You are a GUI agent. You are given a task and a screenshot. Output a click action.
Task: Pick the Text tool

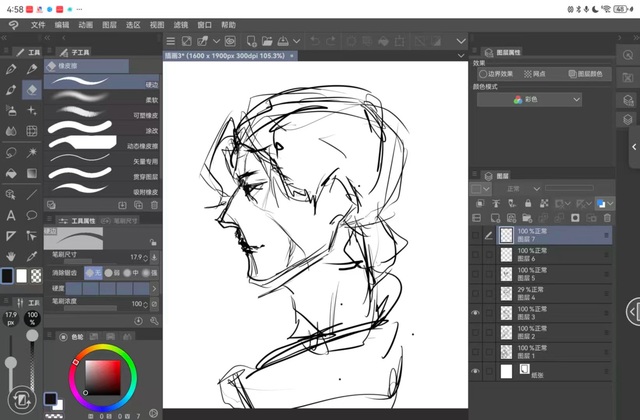(x=10, y=215)
